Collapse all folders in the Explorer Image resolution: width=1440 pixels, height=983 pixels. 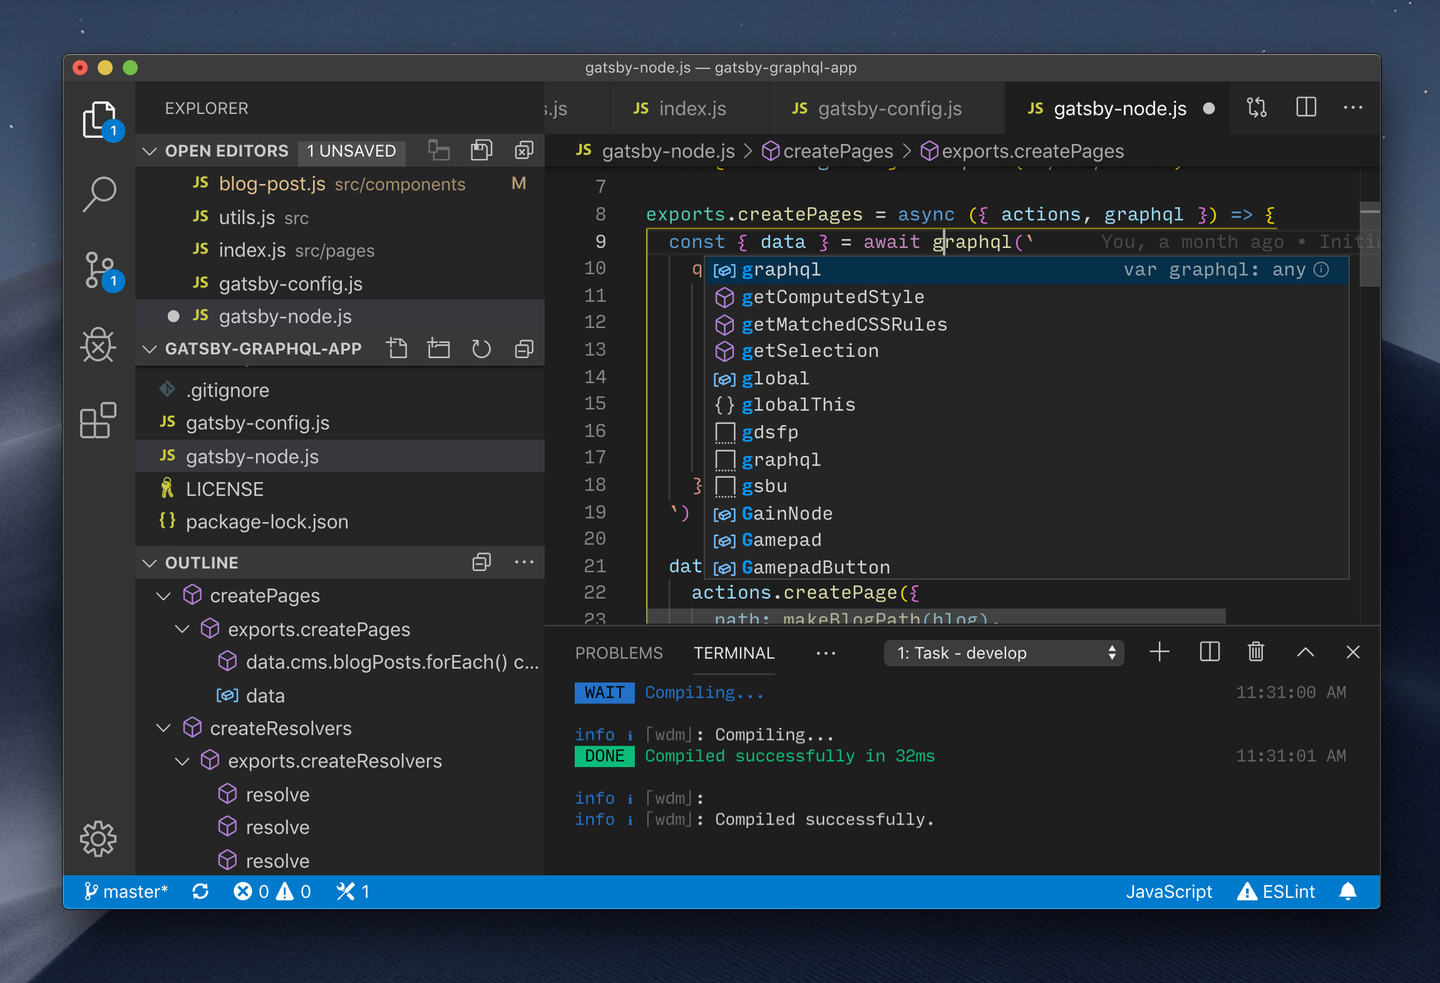[x=524, y=348]
